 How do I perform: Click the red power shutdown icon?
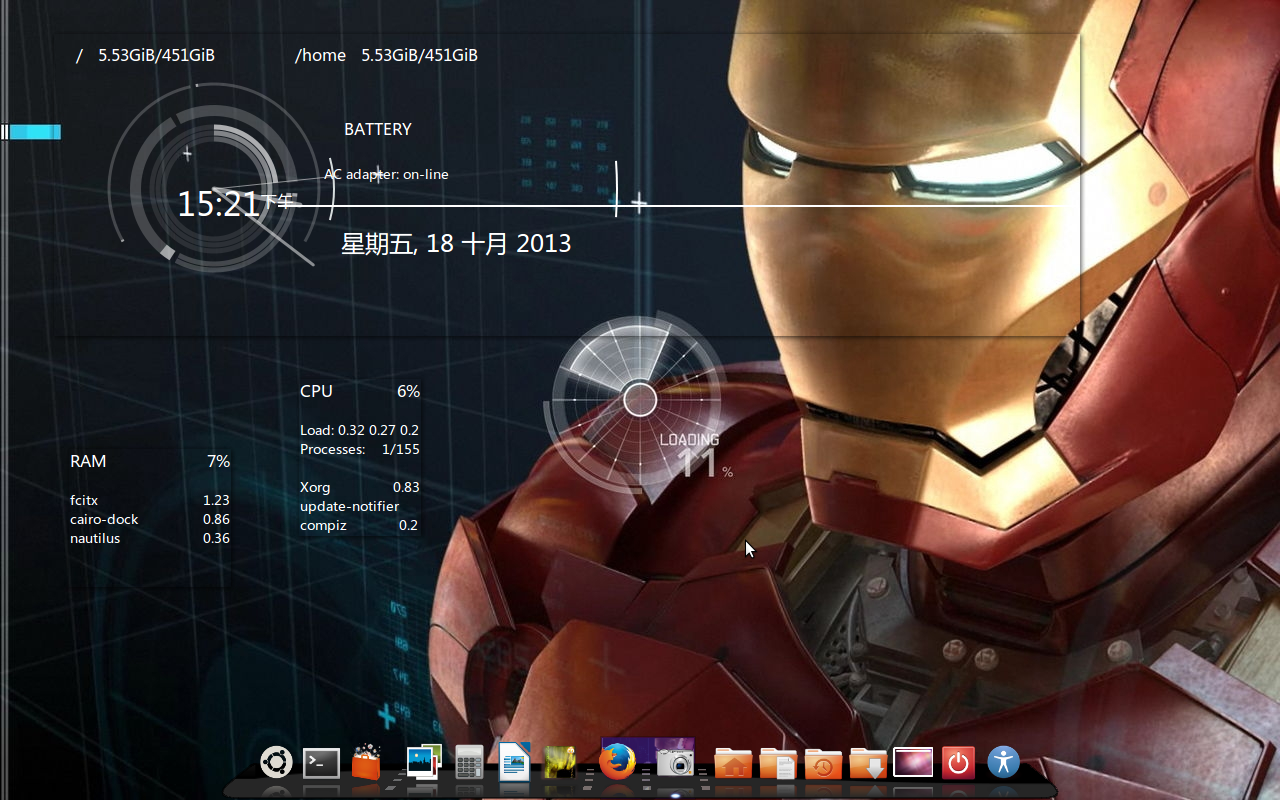(958, 763)
